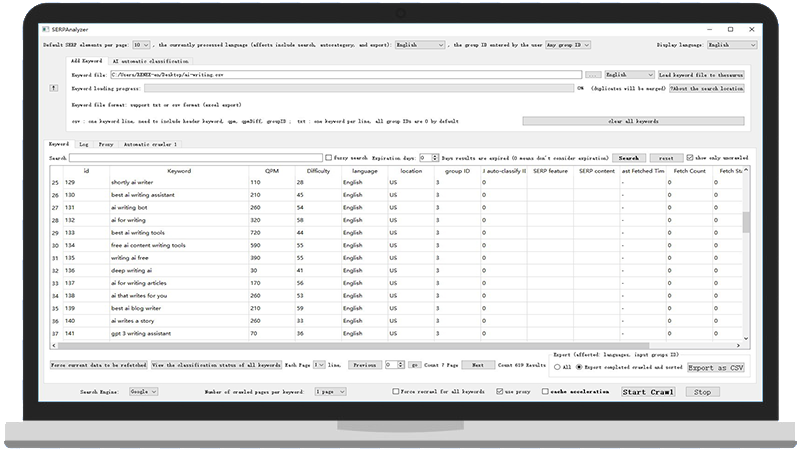Click the Search button
The height and width of the screenshot is (452, 800).
click(x=629, y=158)
